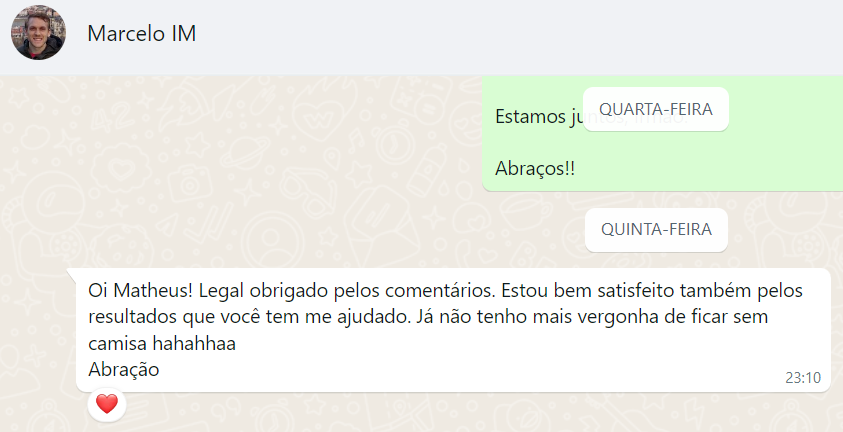Screen dimensions: 843x432
Task: Click the 23:10 message timestamp
Action: coord(802,378)
